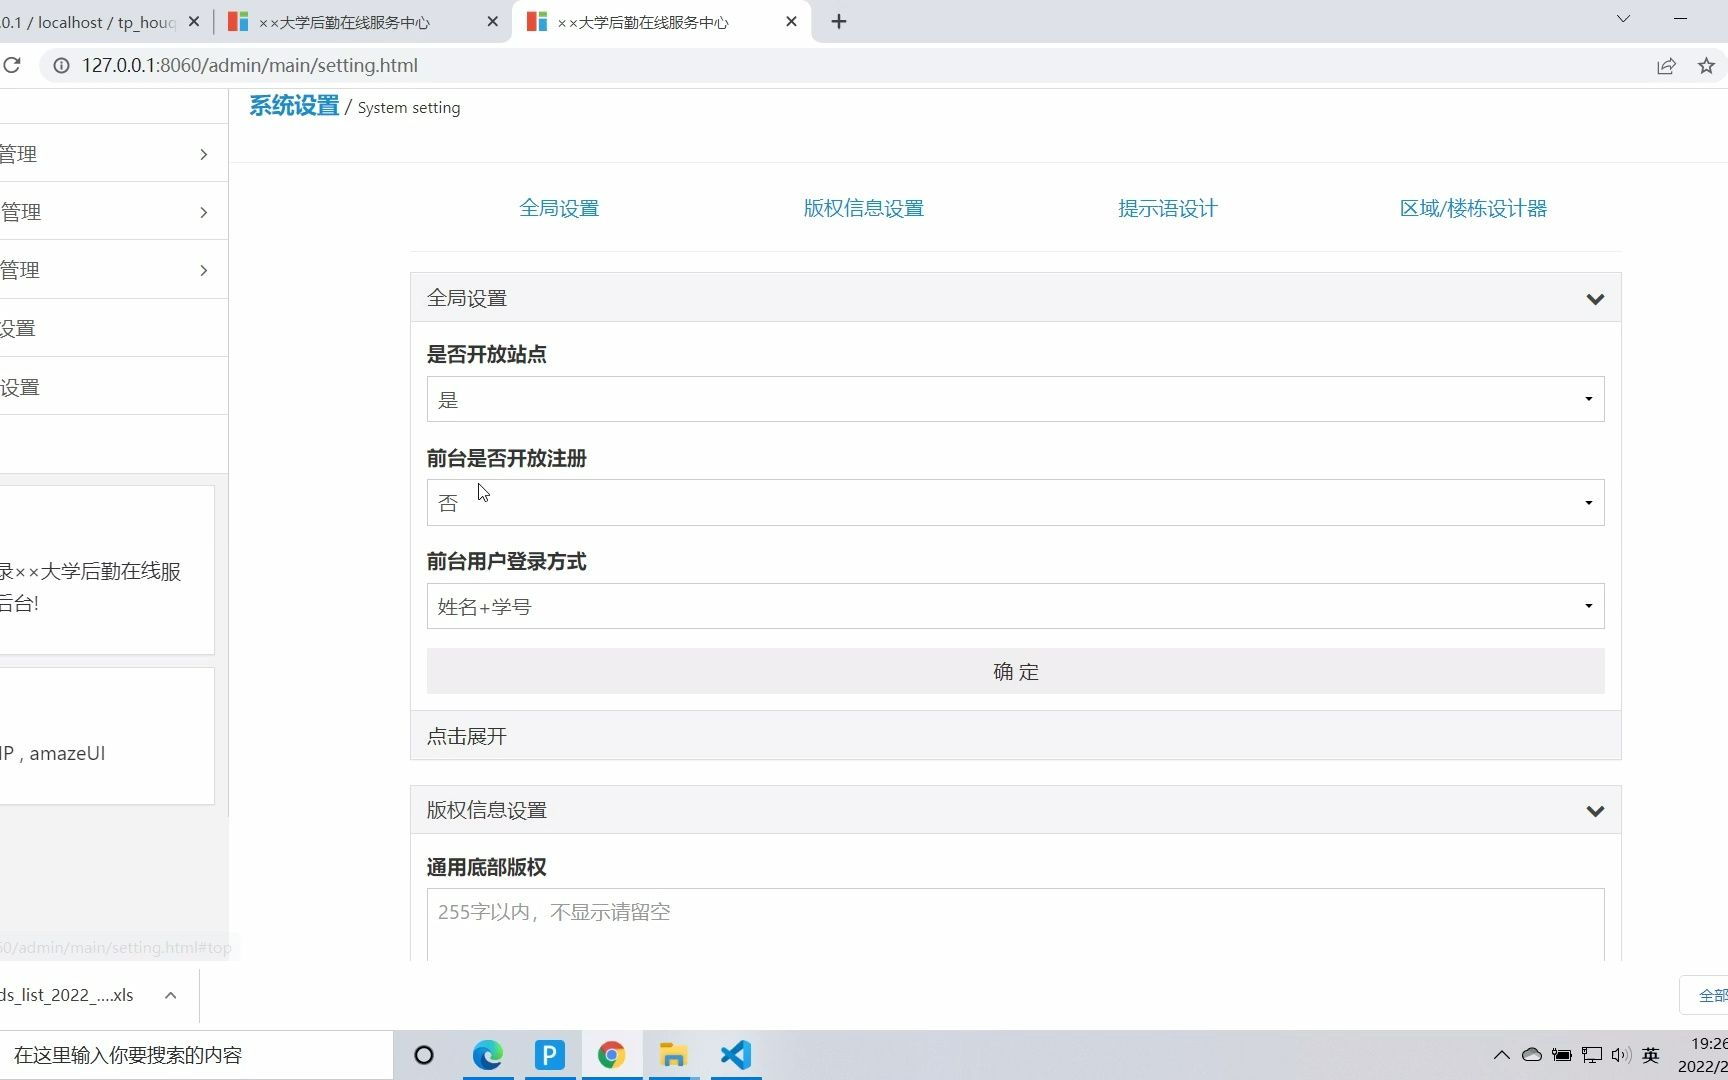The image size is (1728, 1080).
Task: Minimize the browser window
Action: (x=1680, y=19)
